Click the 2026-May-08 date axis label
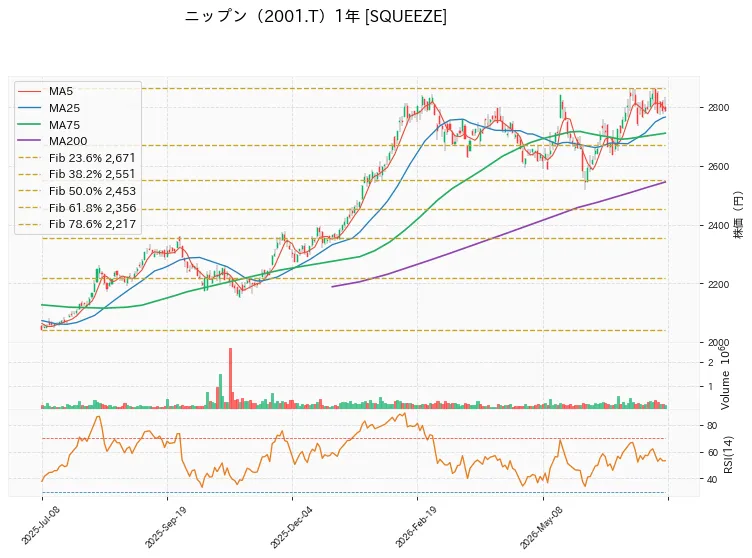Screen dimensions: 752x558 click(x=541, y=527)
